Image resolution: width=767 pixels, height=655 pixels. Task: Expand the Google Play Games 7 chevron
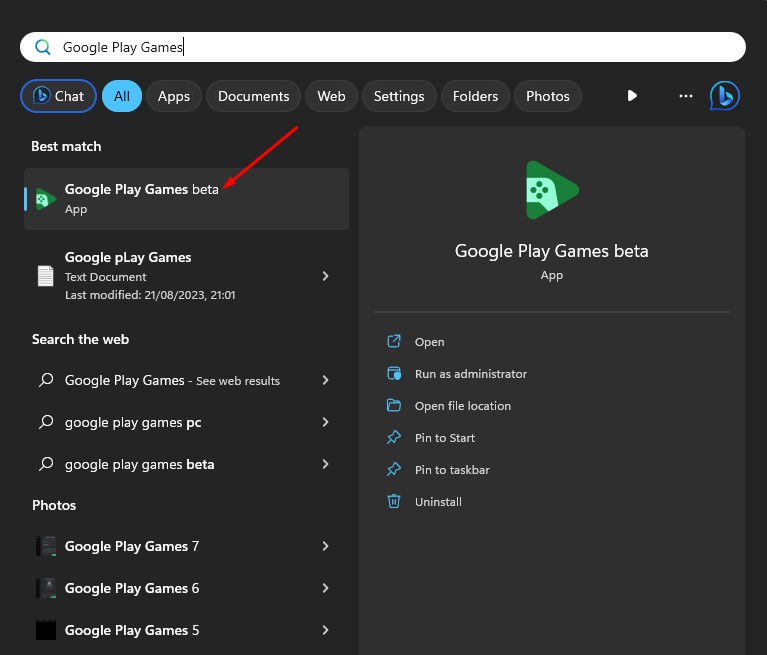coord(325,546)
